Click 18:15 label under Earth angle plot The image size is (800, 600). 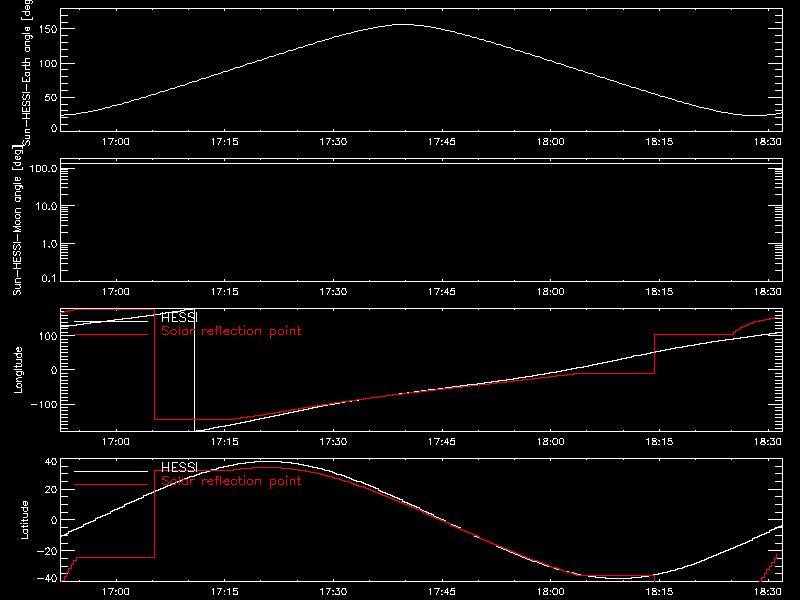[x=659, y=141]
